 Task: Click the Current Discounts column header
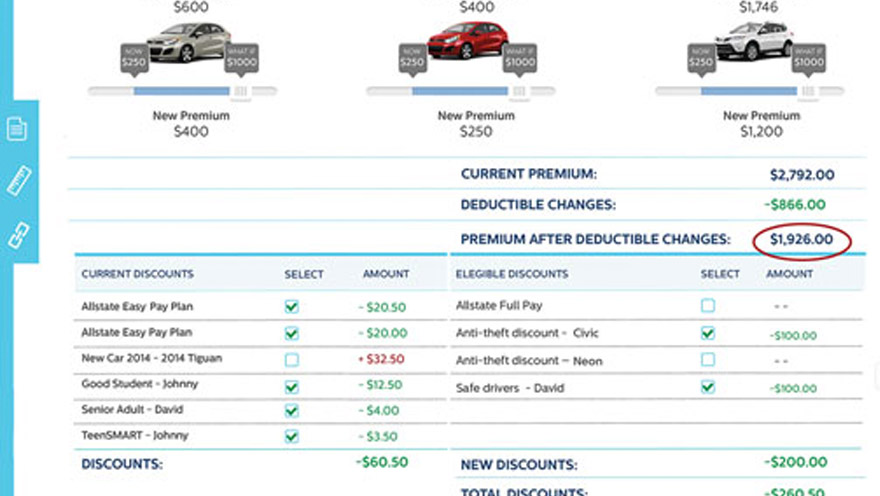click(137, 274)
